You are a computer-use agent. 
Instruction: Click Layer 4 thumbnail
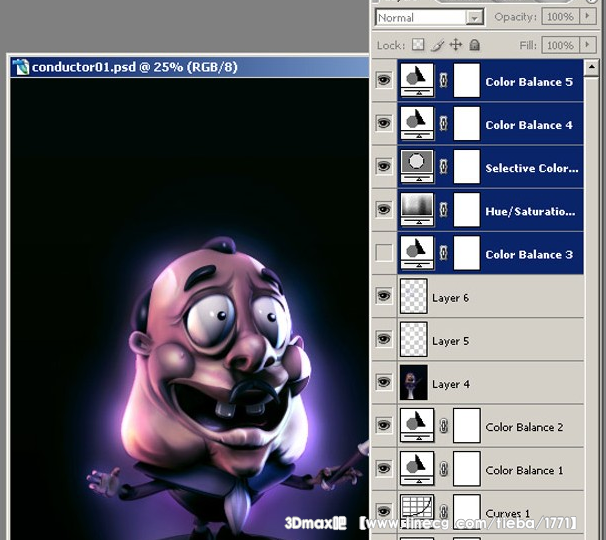[414, 383]
